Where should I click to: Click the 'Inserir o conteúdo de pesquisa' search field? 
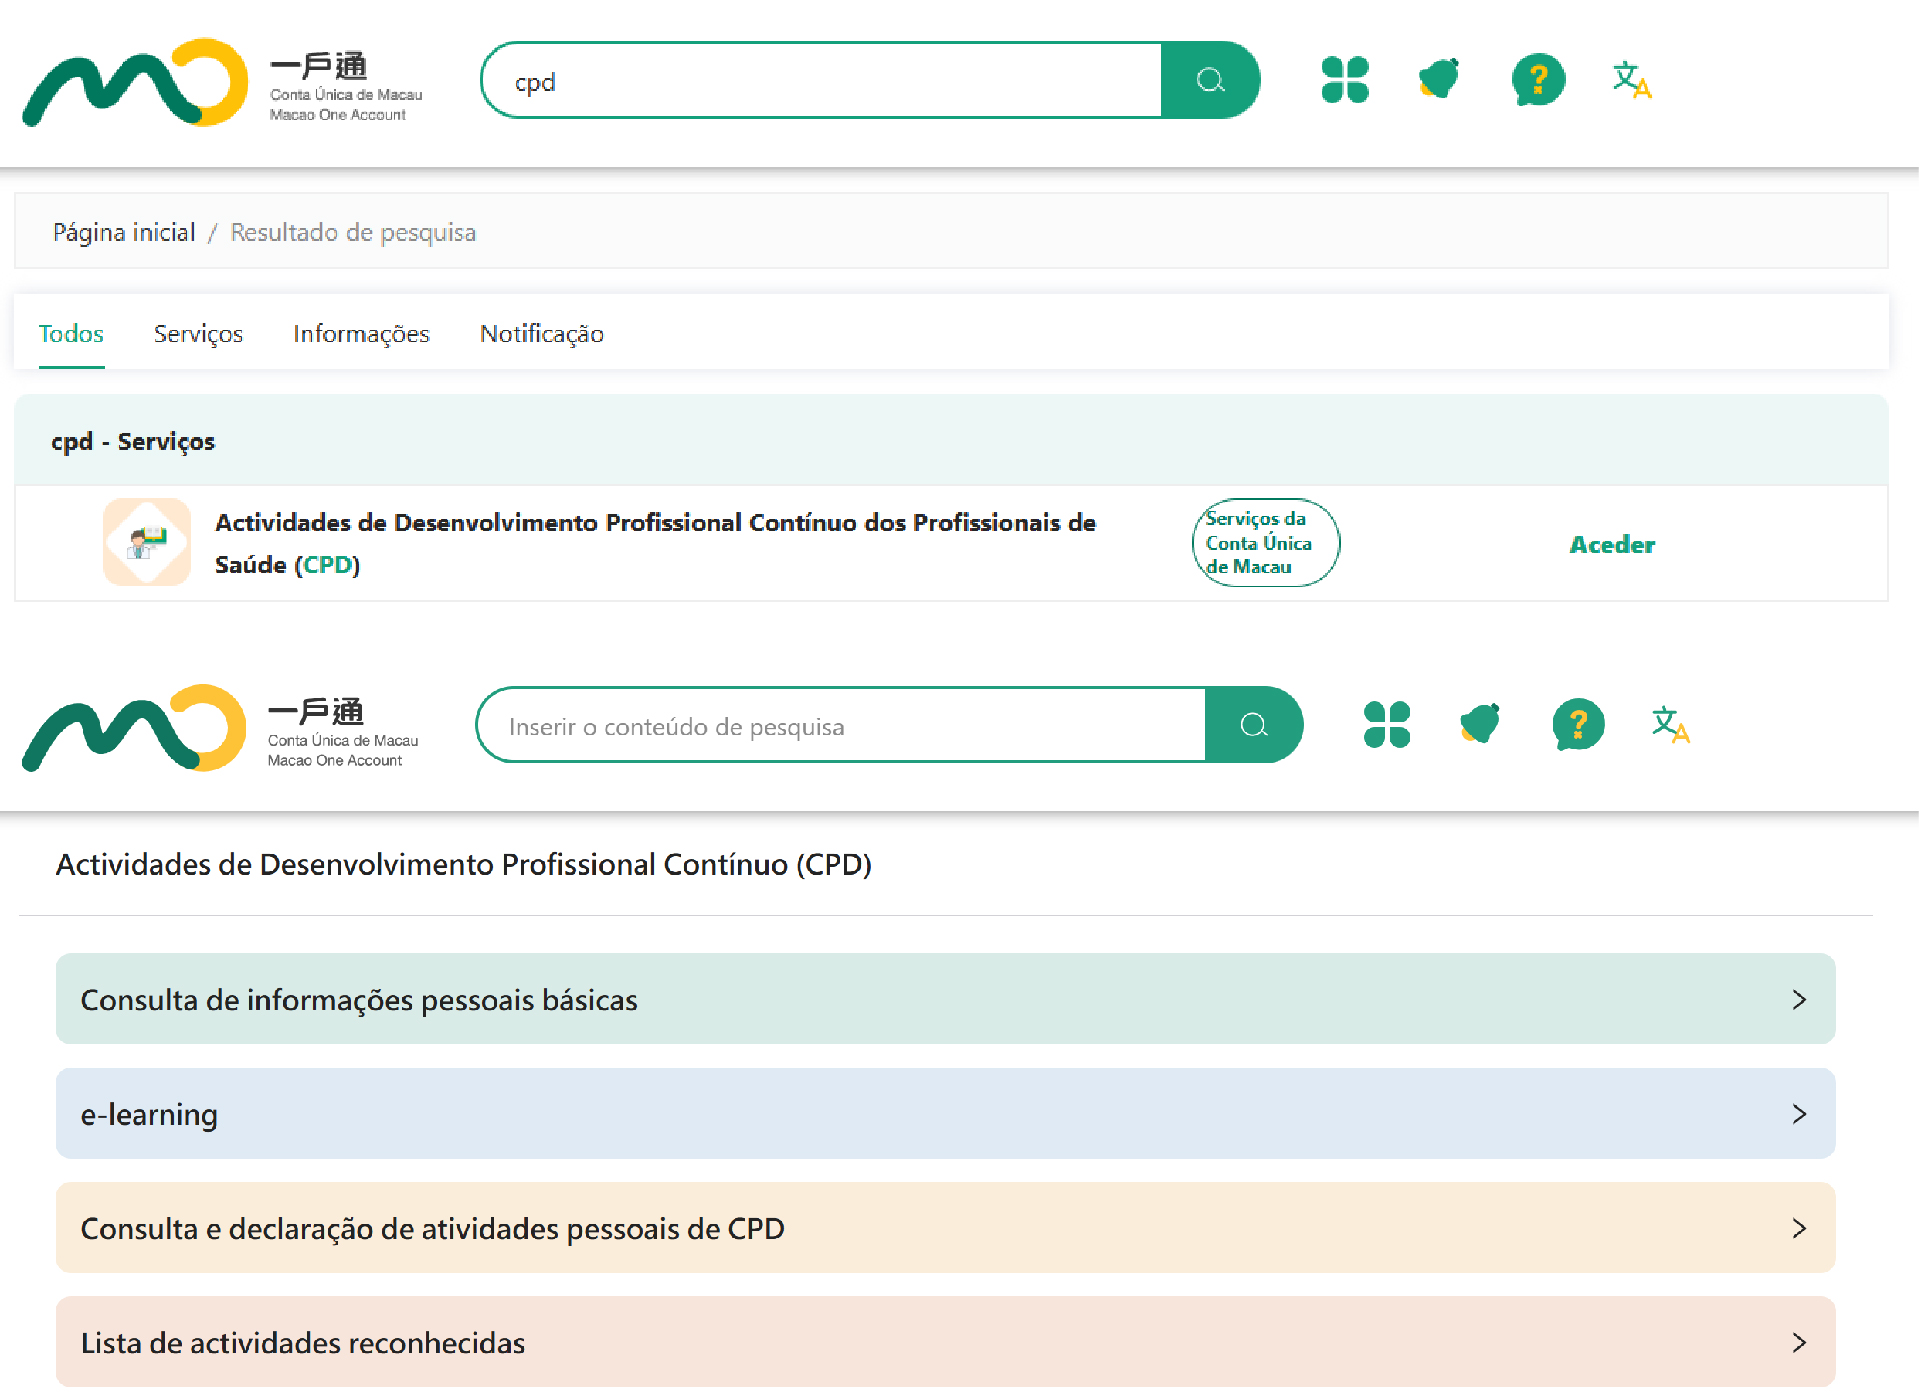(x=840, y=726)
